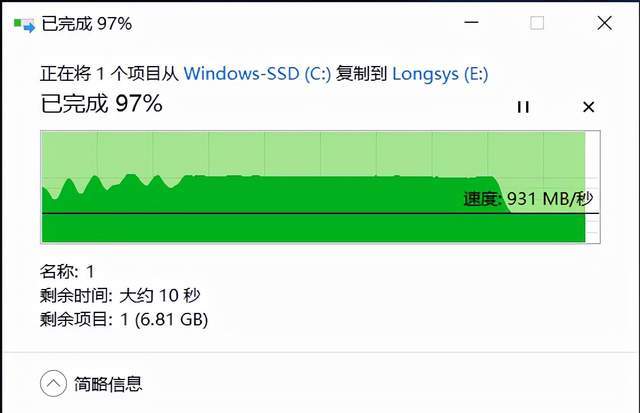Click the copy icon in the title bar

22,23
